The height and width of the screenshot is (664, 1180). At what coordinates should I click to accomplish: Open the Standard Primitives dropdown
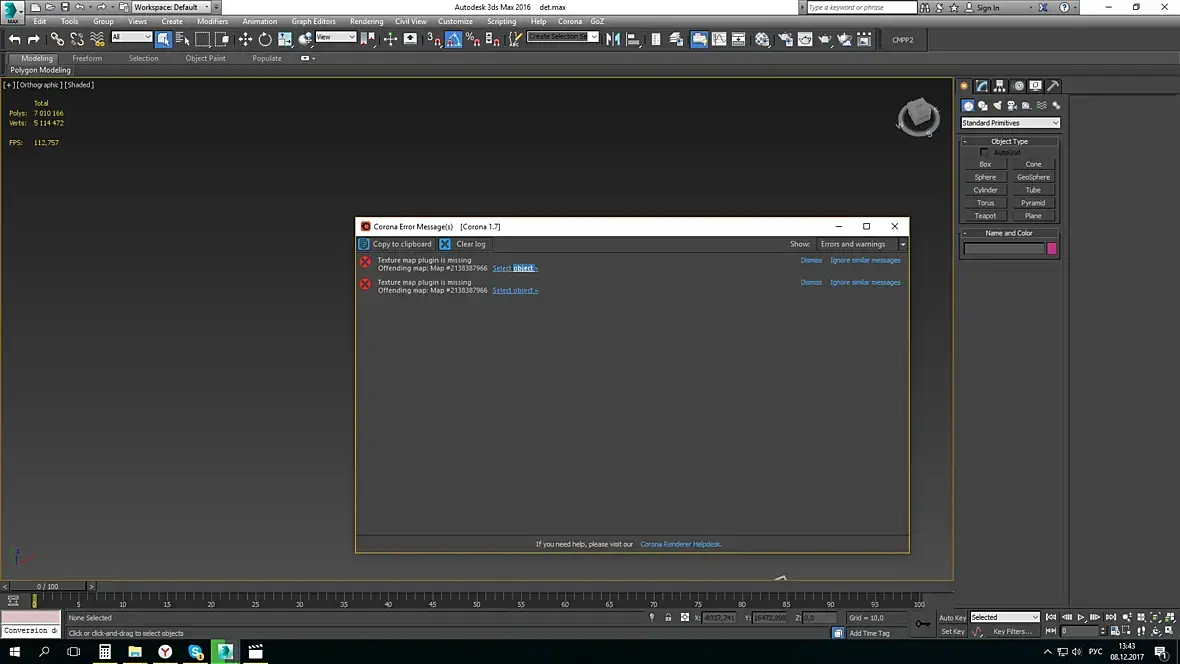click(x=1010, y=123)
